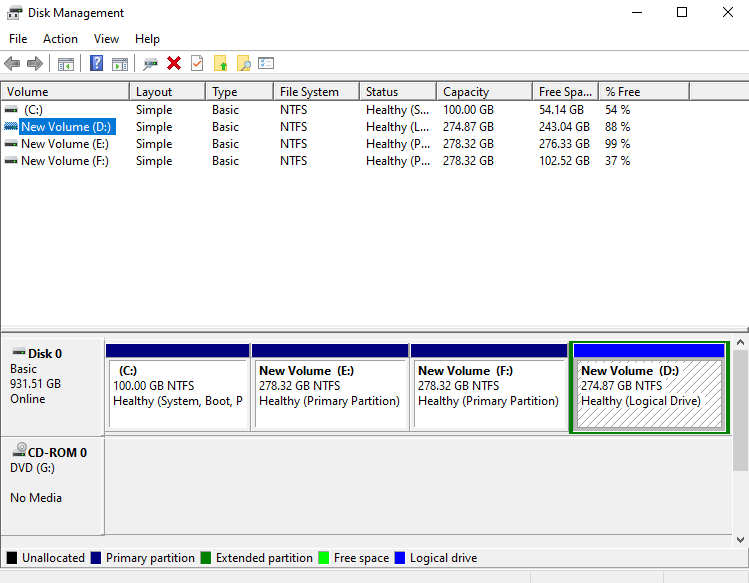Maximize the Disk Management window
Viewport: 749px width, 583px height.
682,12
